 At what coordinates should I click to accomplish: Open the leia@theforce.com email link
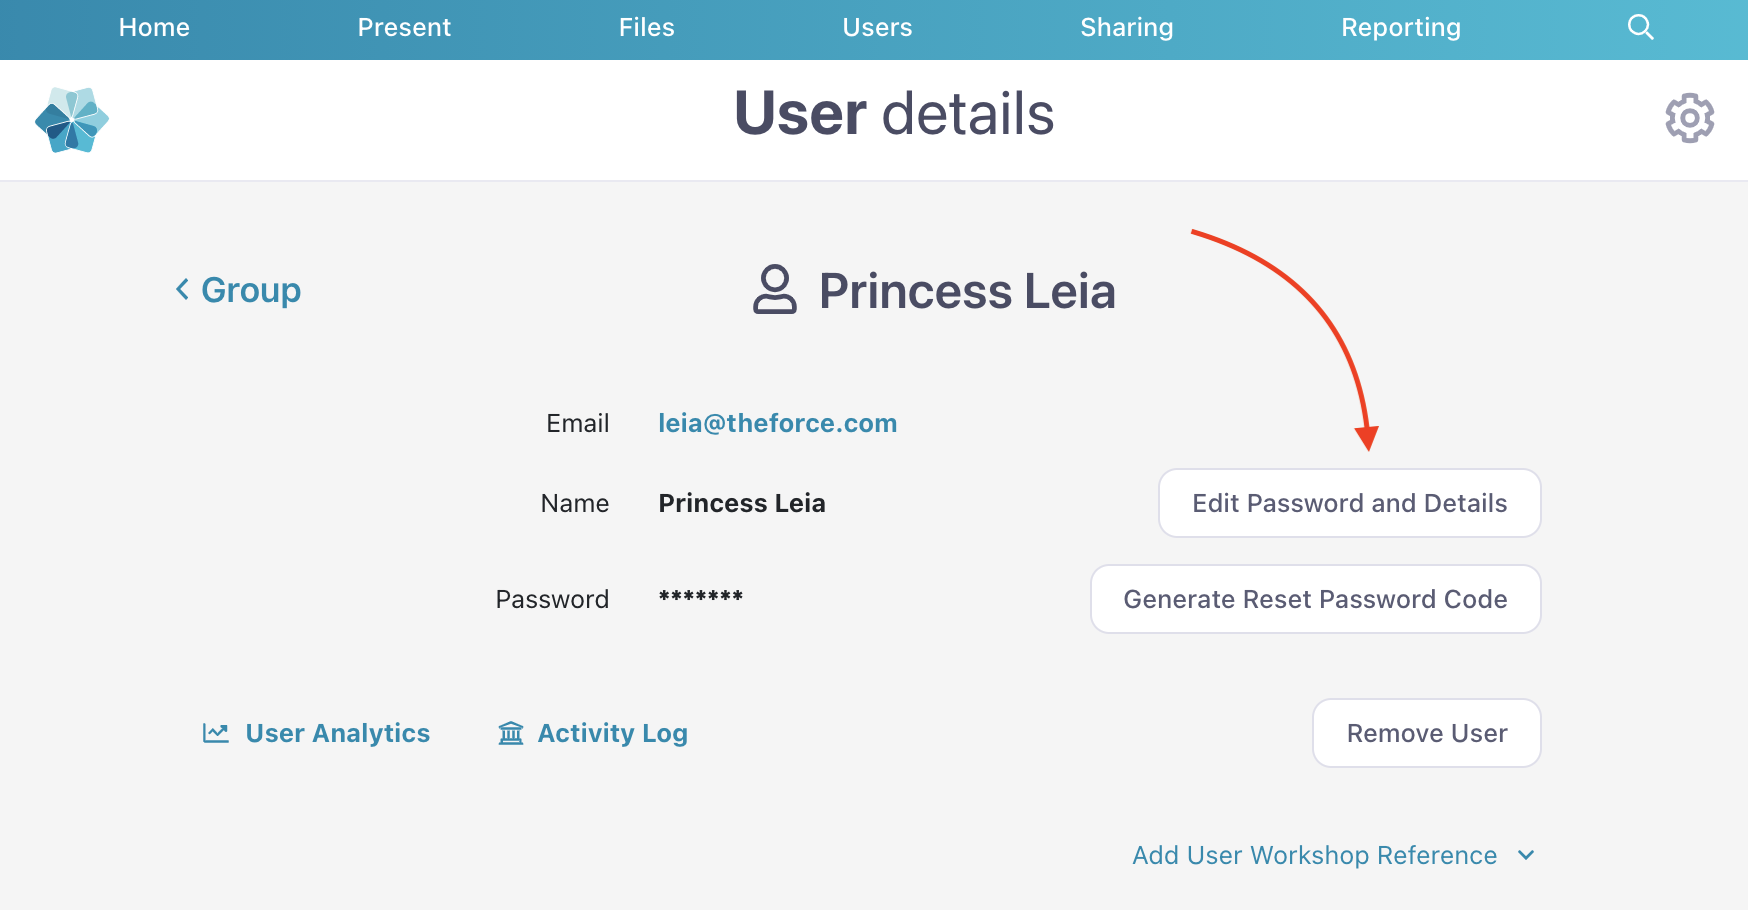tap(777, 423)
